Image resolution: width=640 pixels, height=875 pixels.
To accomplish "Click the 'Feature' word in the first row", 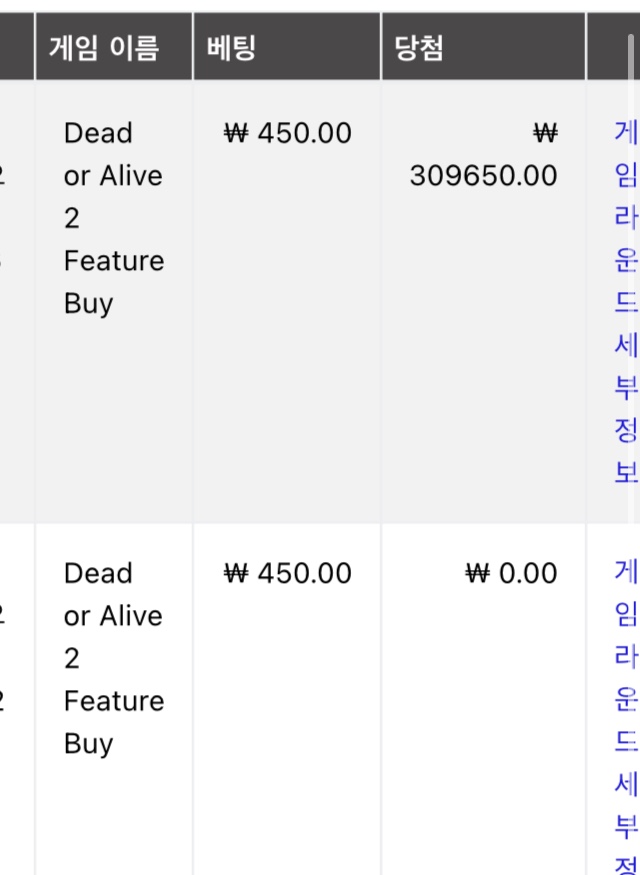I will coord(114,261).
